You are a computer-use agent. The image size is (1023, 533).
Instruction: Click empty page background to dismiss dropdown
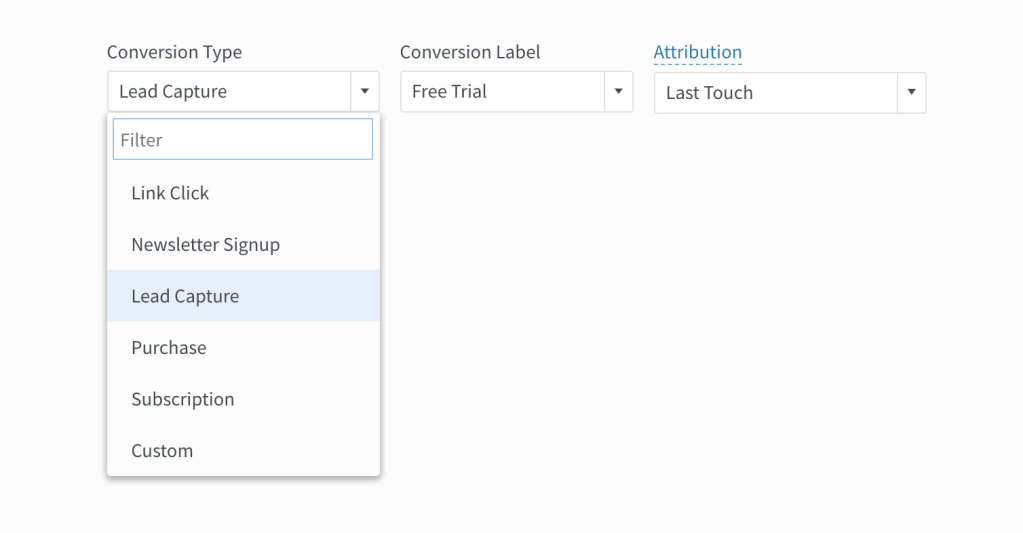point(700,350)
